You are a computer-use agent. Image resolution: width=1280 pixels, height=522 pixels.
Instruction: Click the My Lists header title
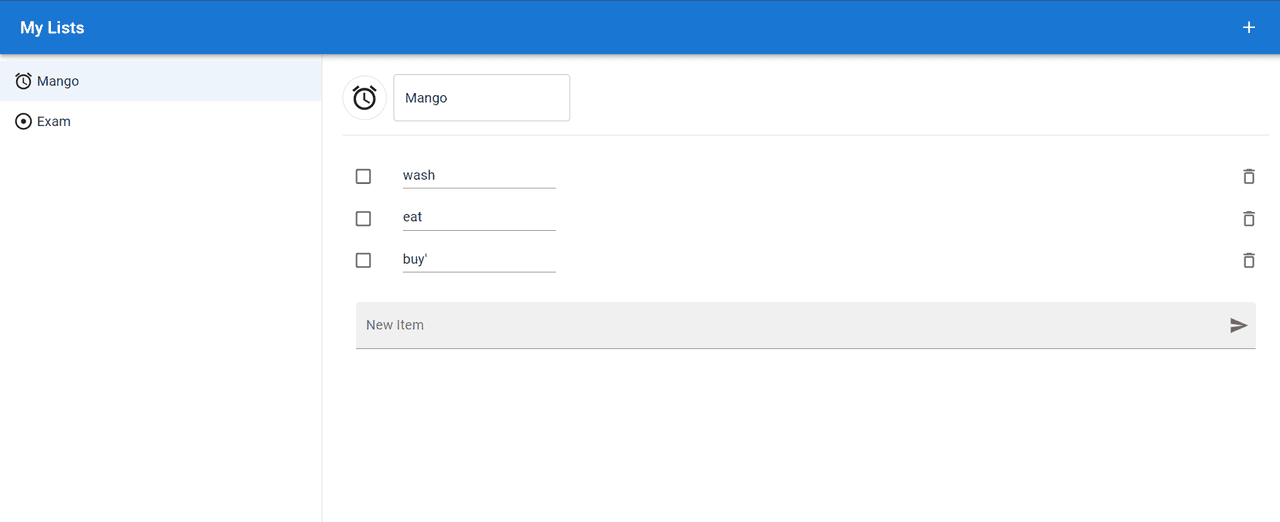pyautogui.click(x=52, y=28)
